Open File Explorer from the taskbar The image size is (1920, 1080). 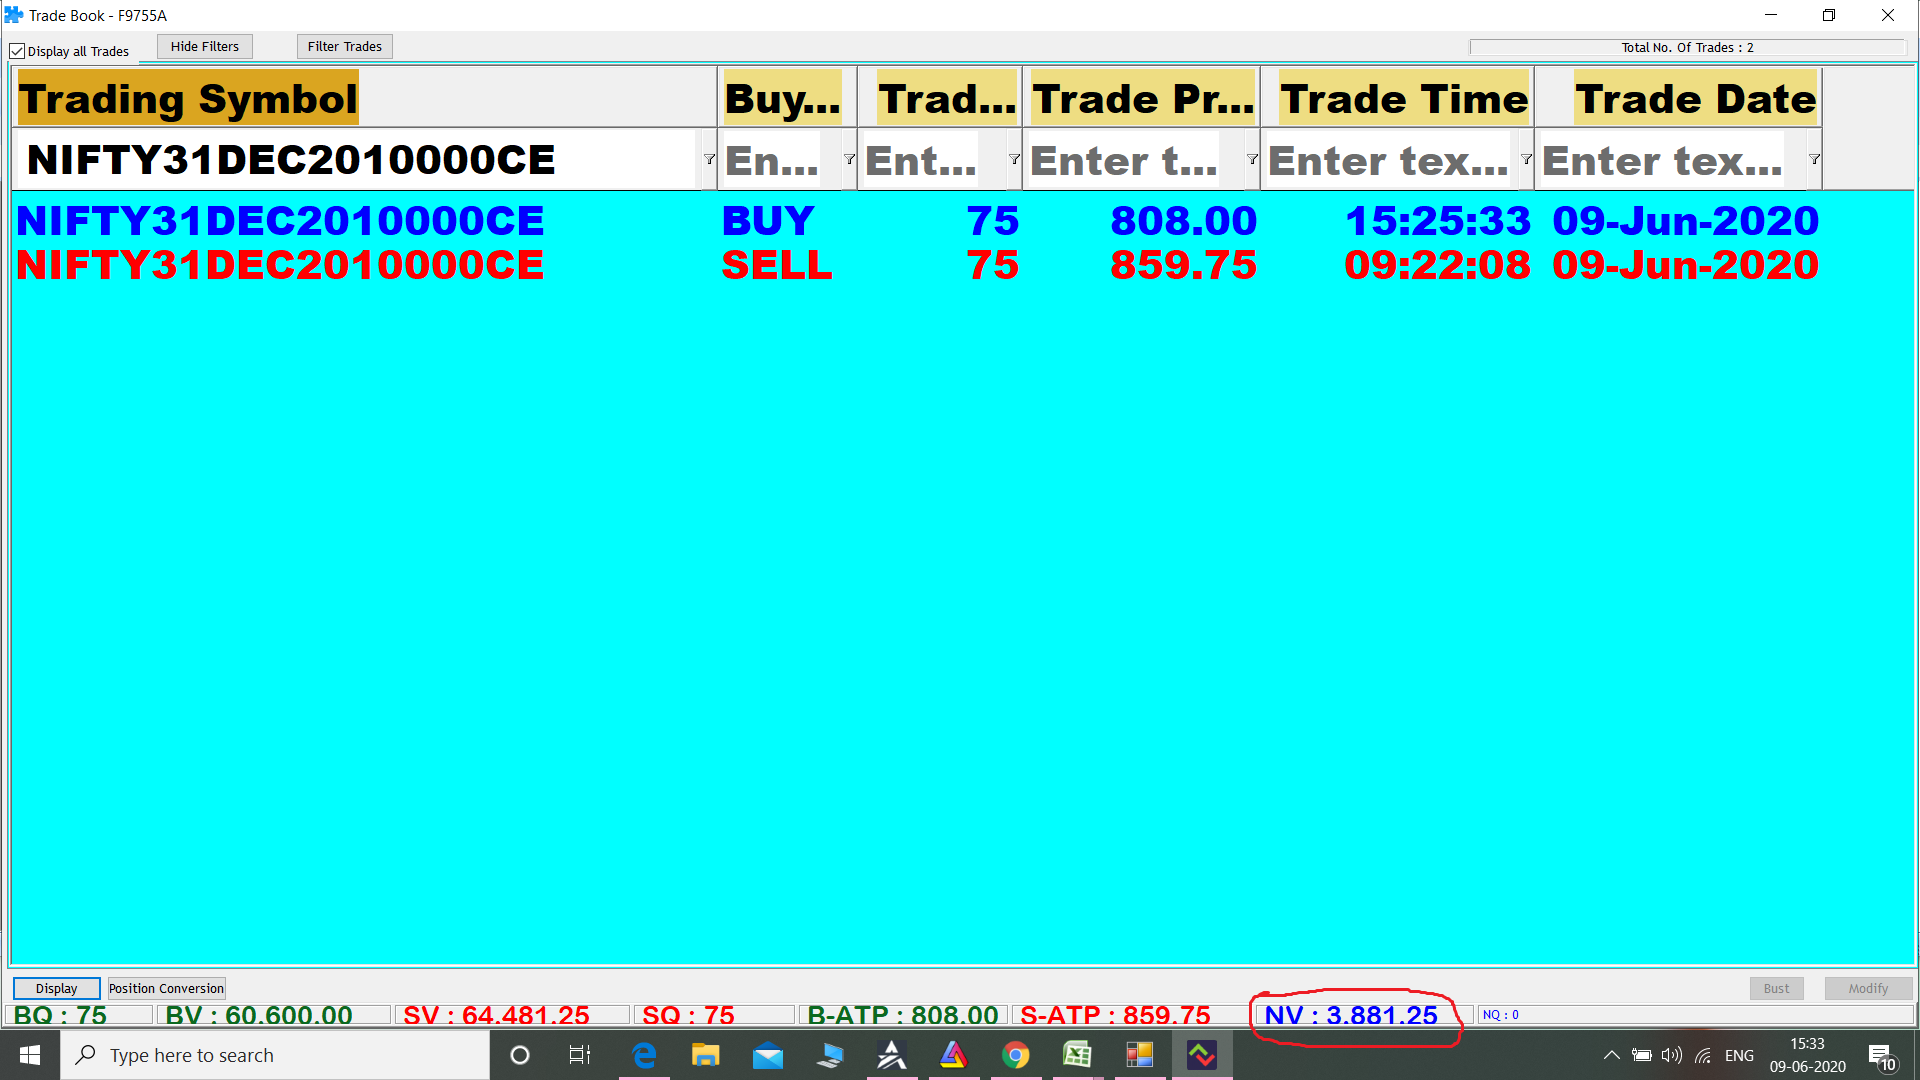(706, 1055)
